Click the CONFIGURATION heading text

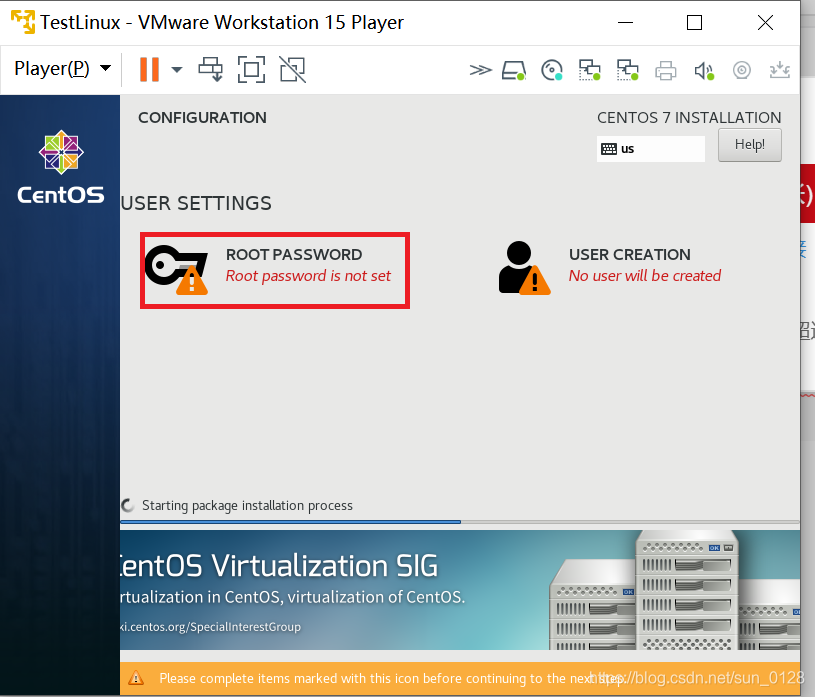(202, 118)
